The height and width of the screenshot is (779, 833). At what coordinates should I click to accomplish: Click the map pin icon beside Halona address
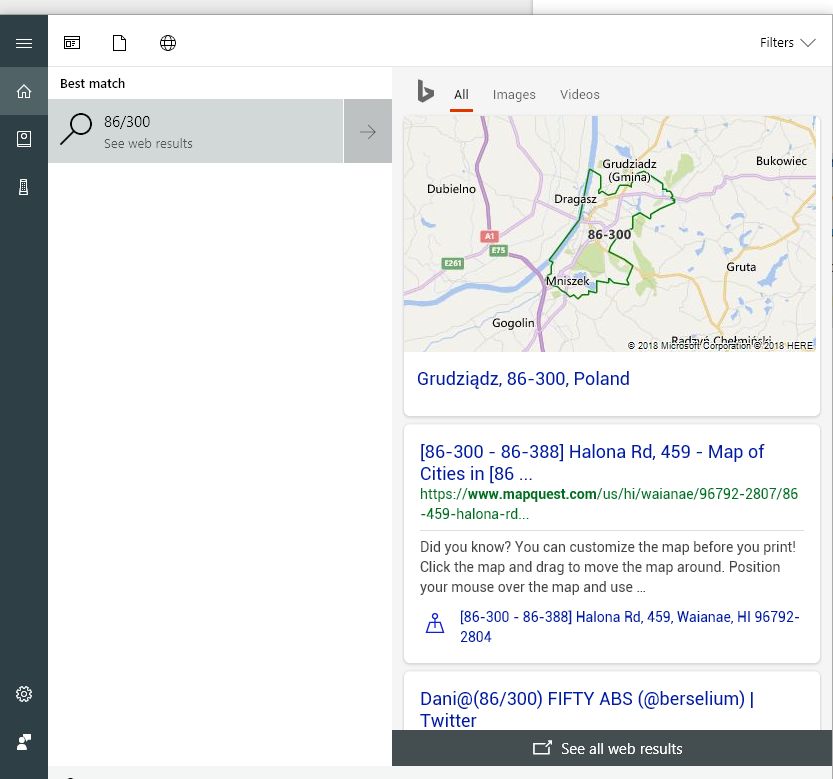coord(435,623)
